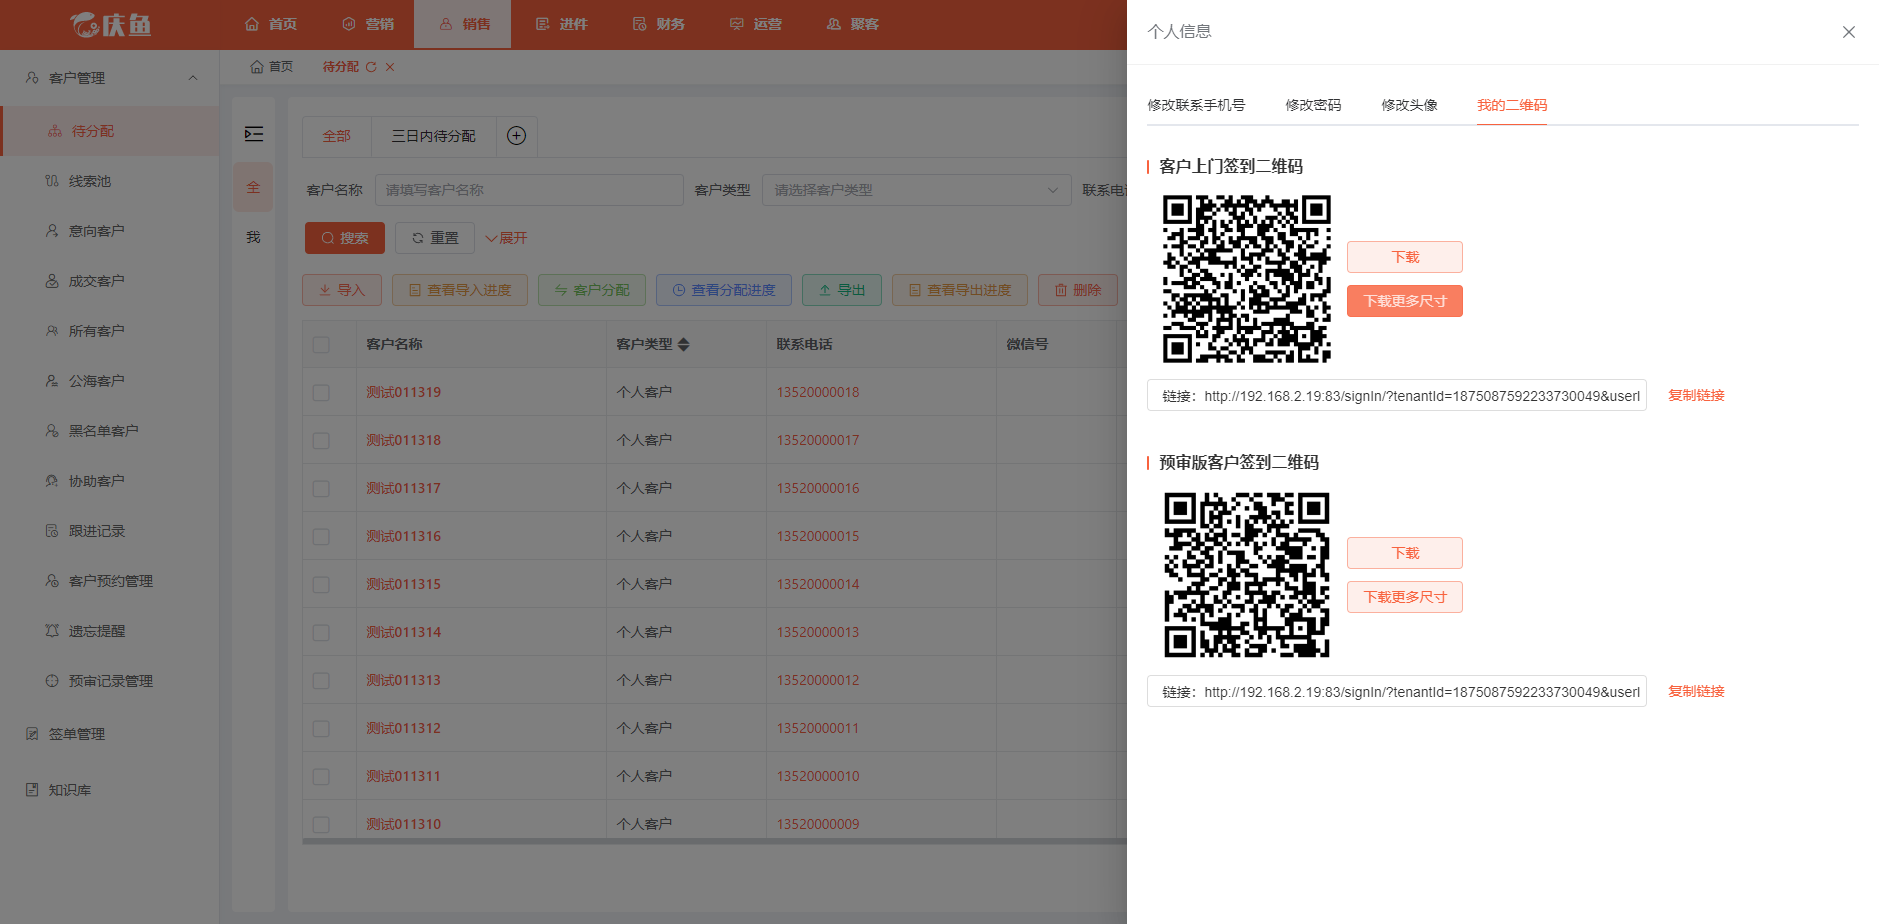Open 运营 in top navigation
The image size is (1879, 924).
pos(756,24)
